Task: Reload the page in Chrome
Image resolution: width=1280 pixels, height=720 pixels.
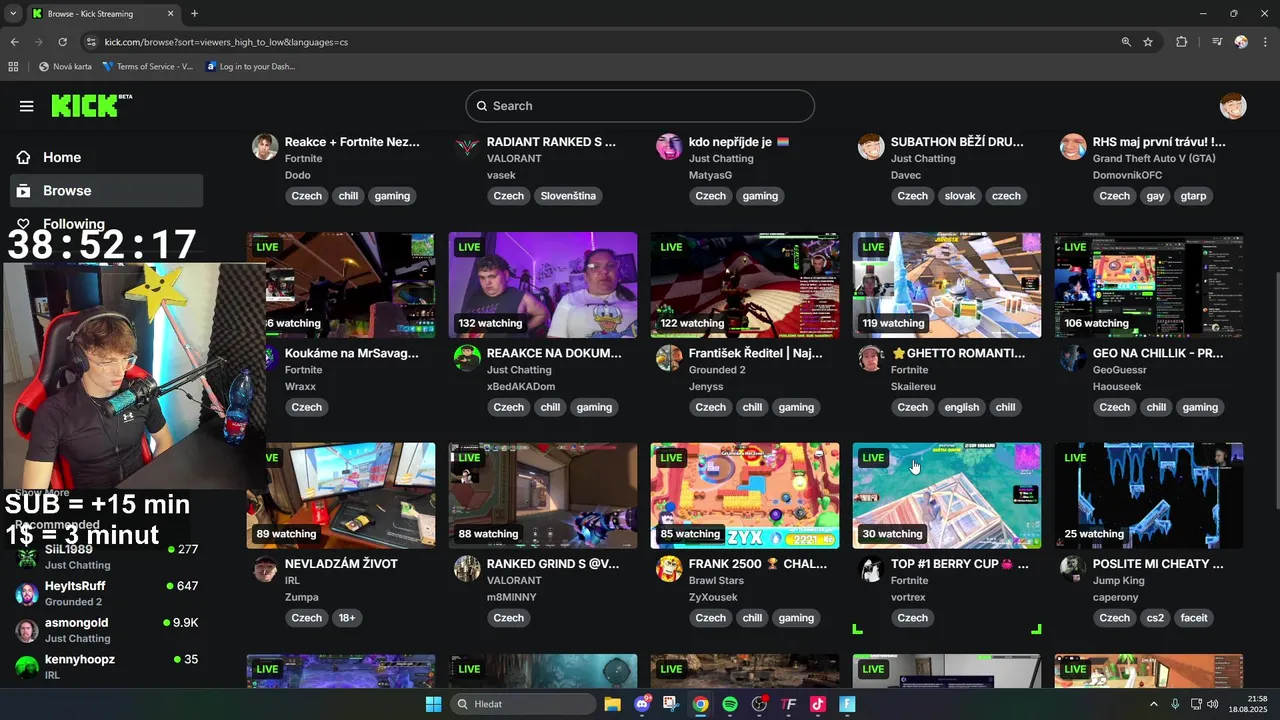Action: [62, 42]
